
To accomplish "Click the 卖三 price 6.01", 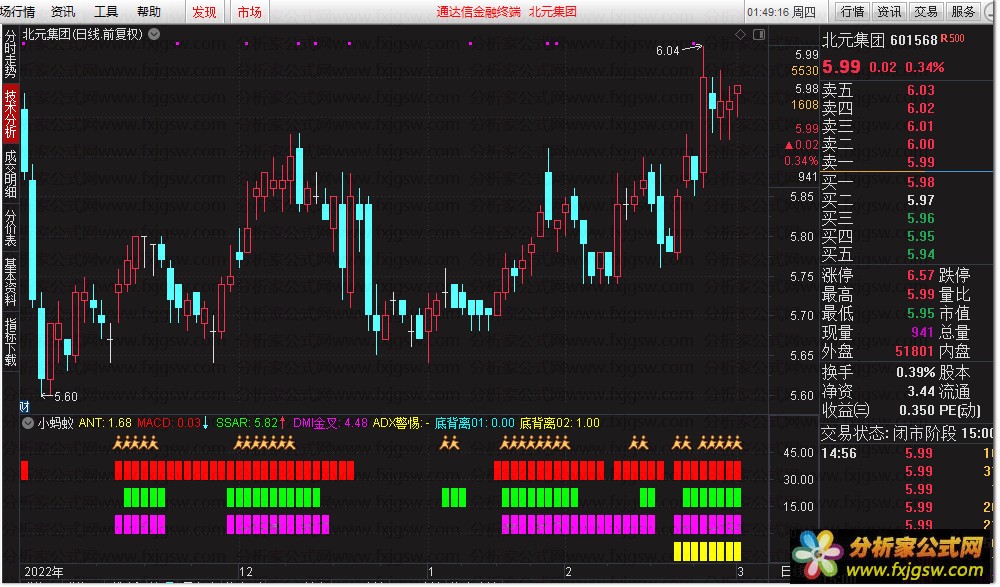I will 920,126.
